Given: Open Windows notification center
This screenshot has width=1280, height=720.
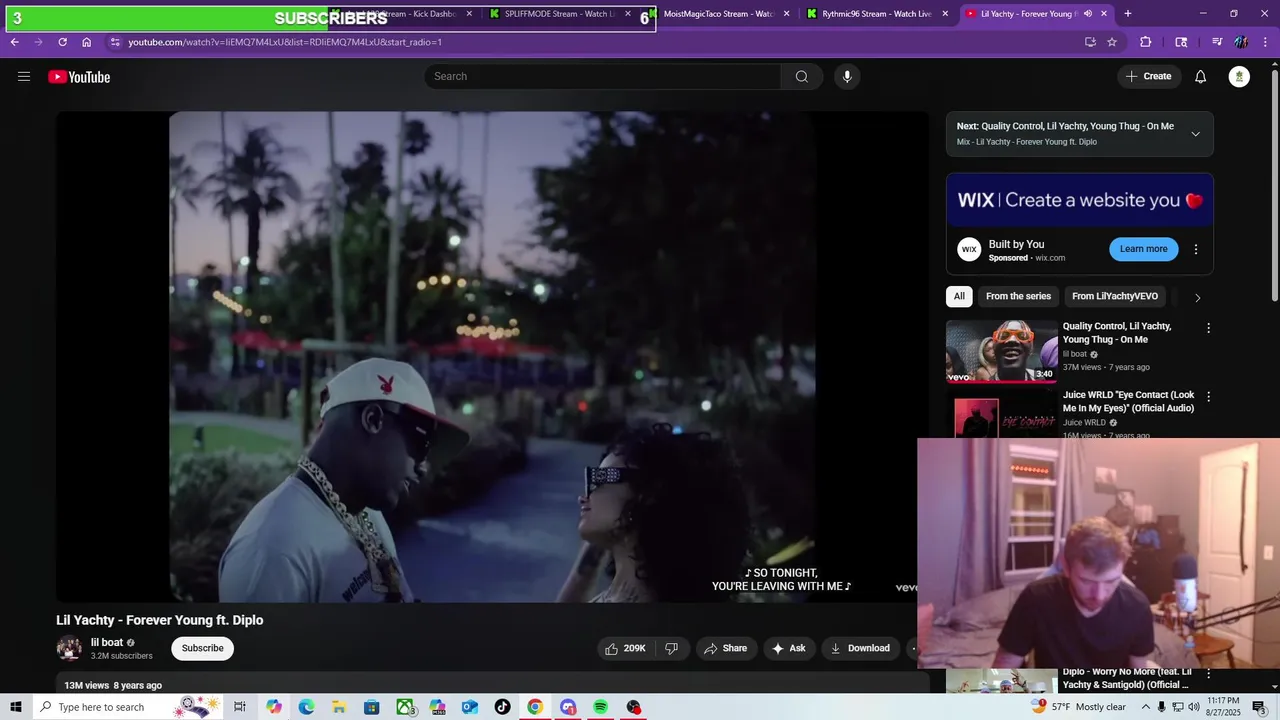Looking at the screenshot, I should point(1259,707).
